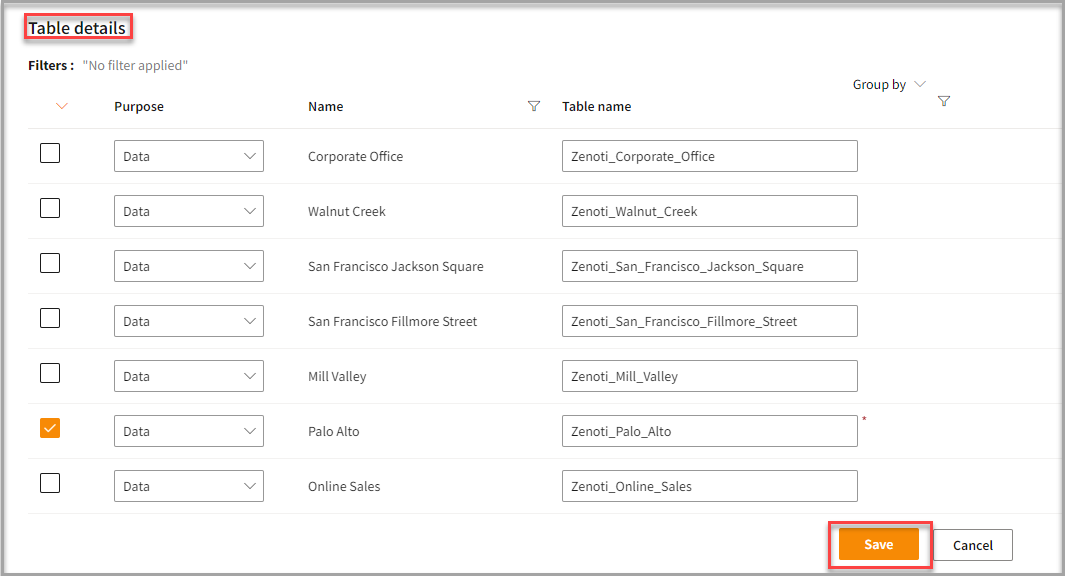The height and width of the screenshot is (576, 1065).
Task: Click the Save button
Action: [878, 544]
